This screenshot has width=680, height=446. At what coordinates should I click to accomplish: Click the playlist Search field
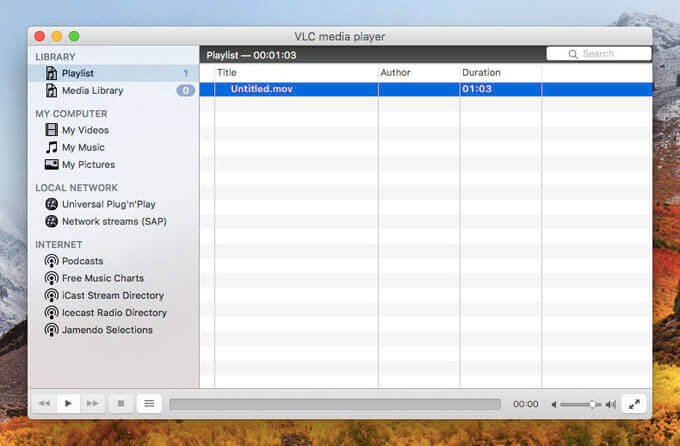click(x=599, y=54)
